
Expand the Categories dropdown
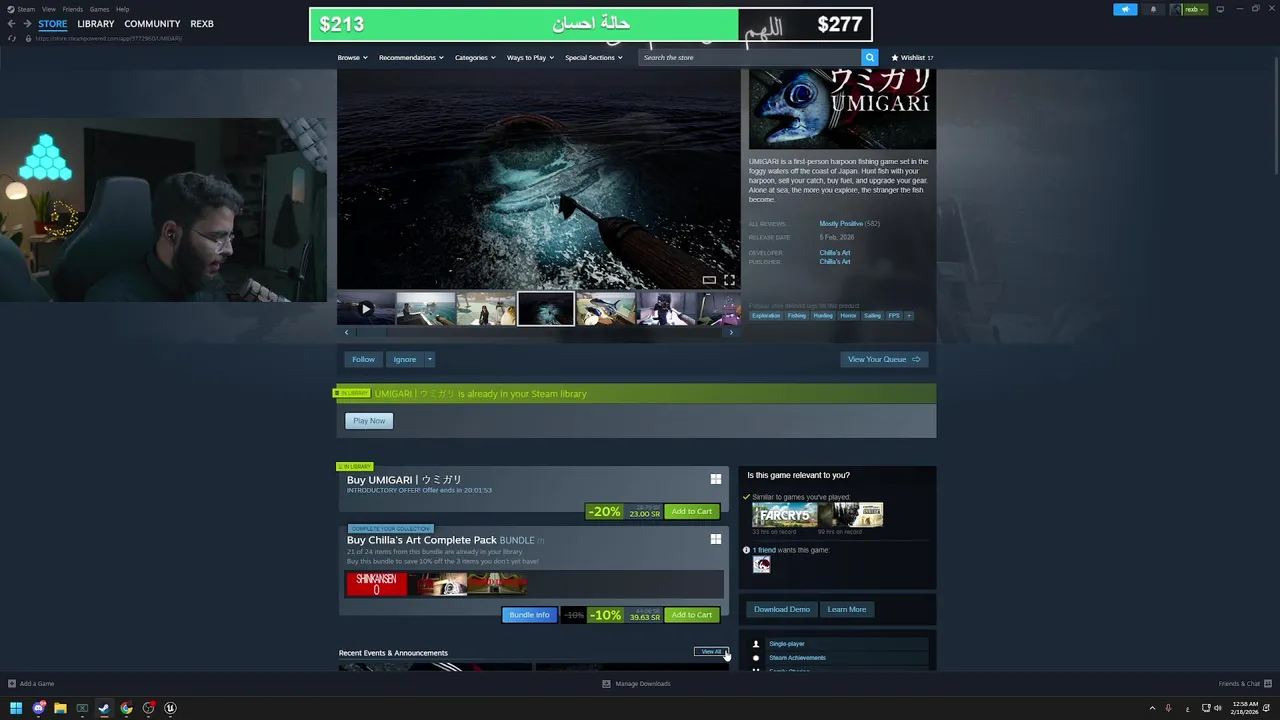475,58
